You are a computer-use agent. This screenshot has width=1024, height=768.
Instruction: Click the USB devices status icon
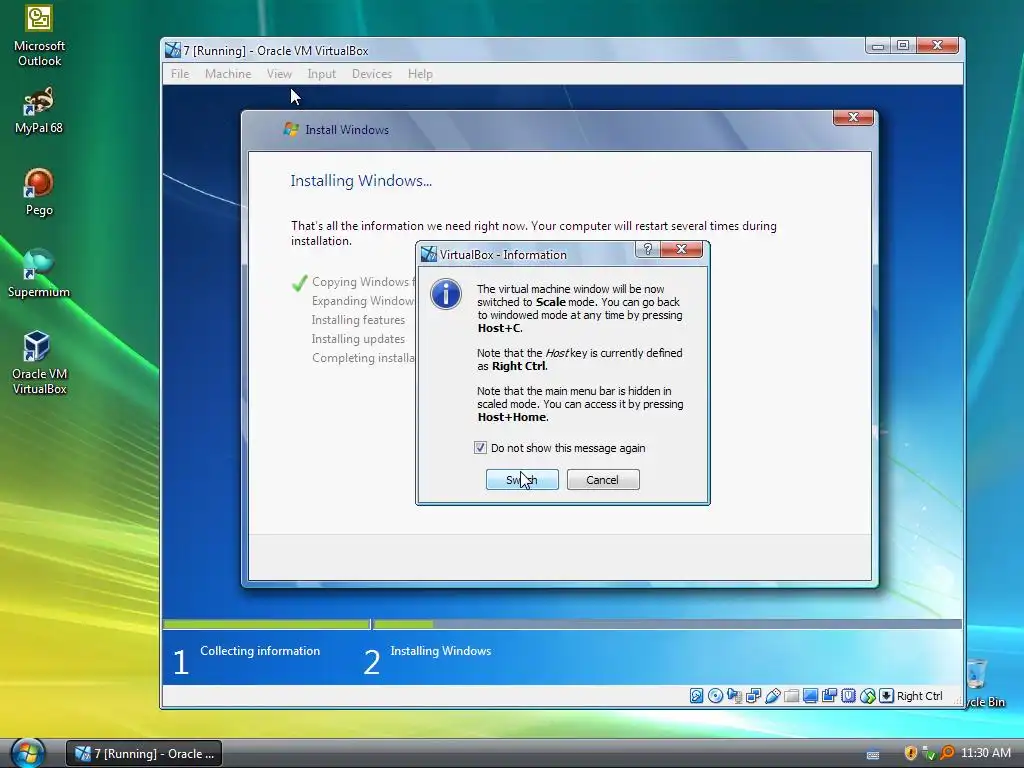click(x=772, y=696)
